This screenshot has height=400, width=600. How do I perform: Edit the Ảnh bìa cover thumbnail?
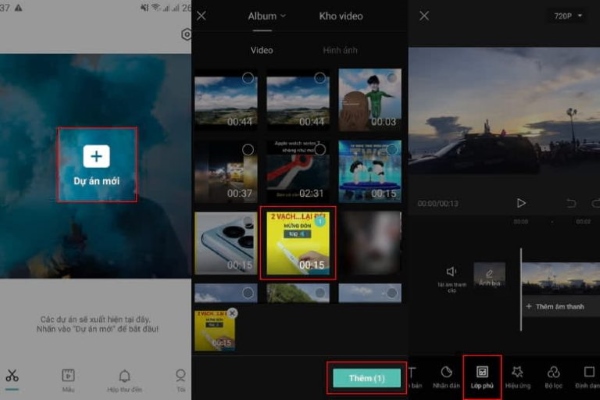click(489, 274)
